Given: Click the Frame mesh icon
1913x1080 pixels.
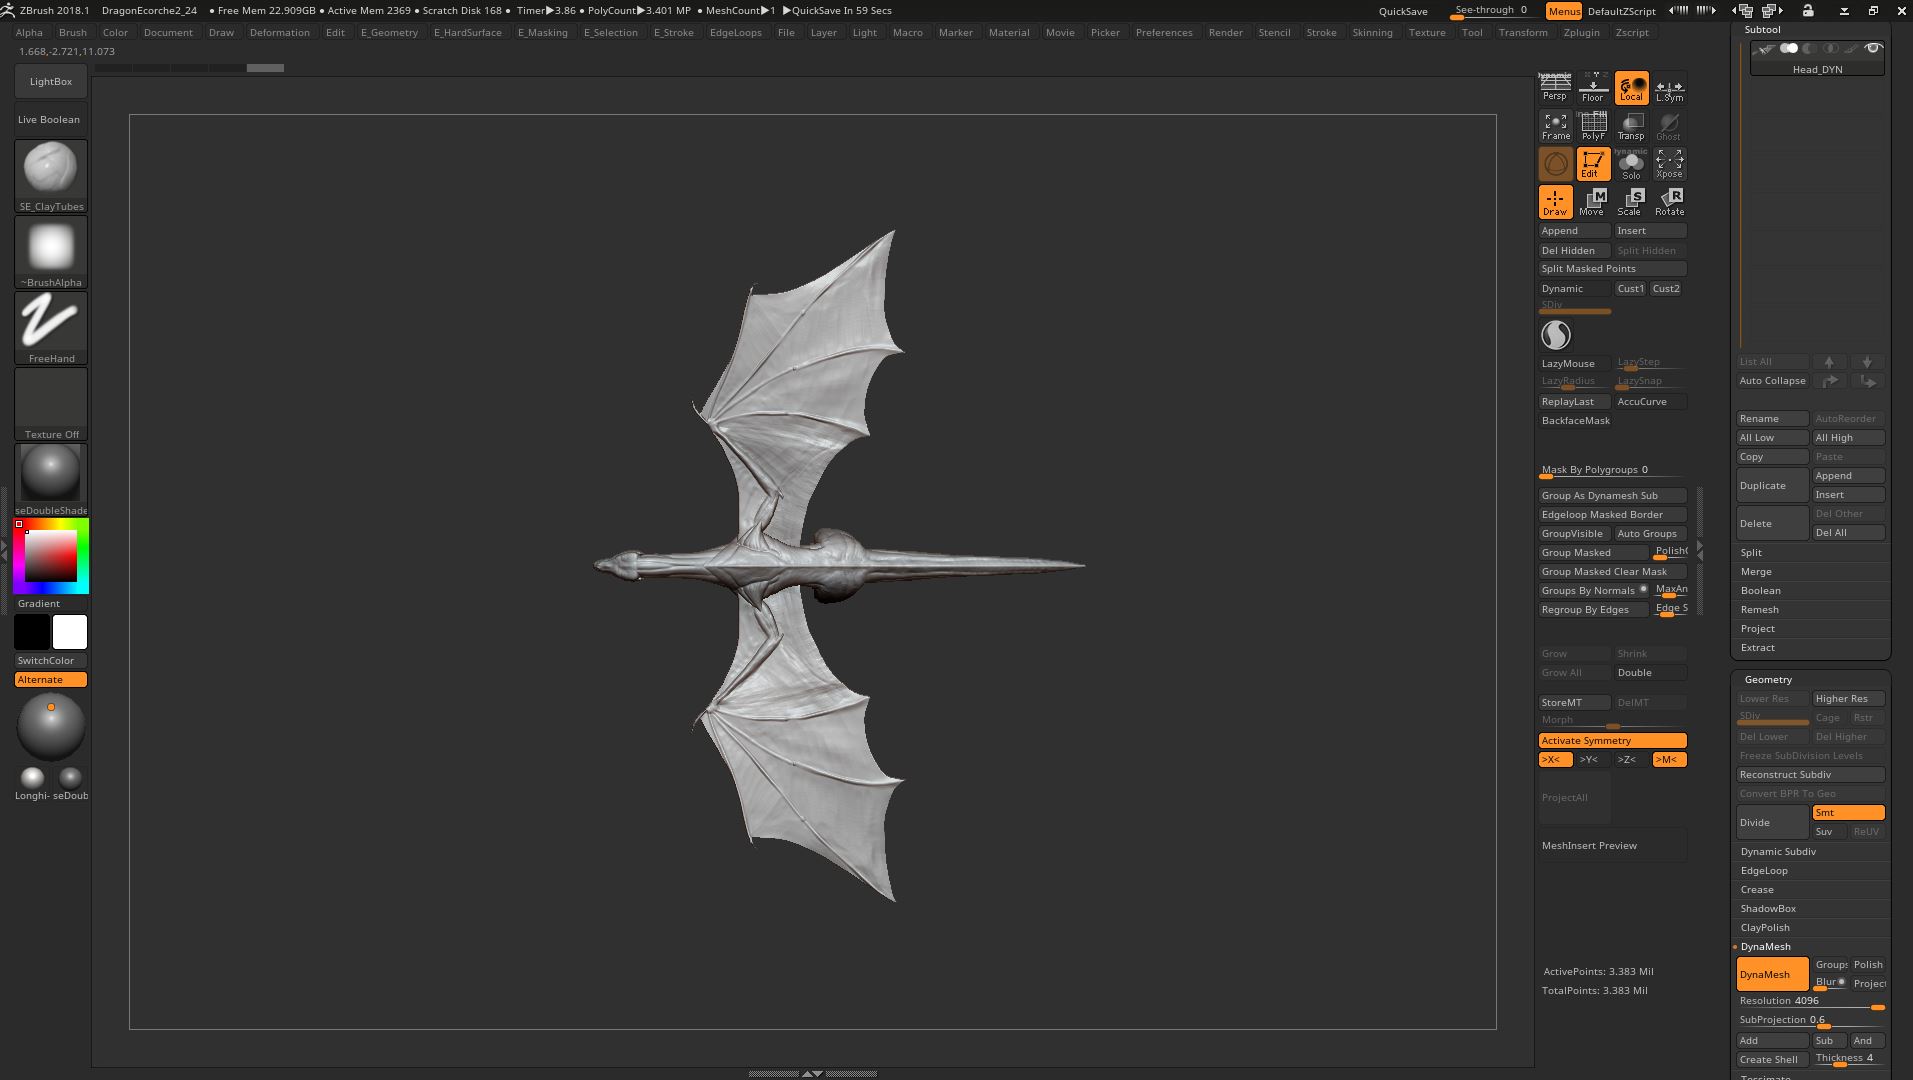Looking at the screenshot, I should tap(1555, 126).
